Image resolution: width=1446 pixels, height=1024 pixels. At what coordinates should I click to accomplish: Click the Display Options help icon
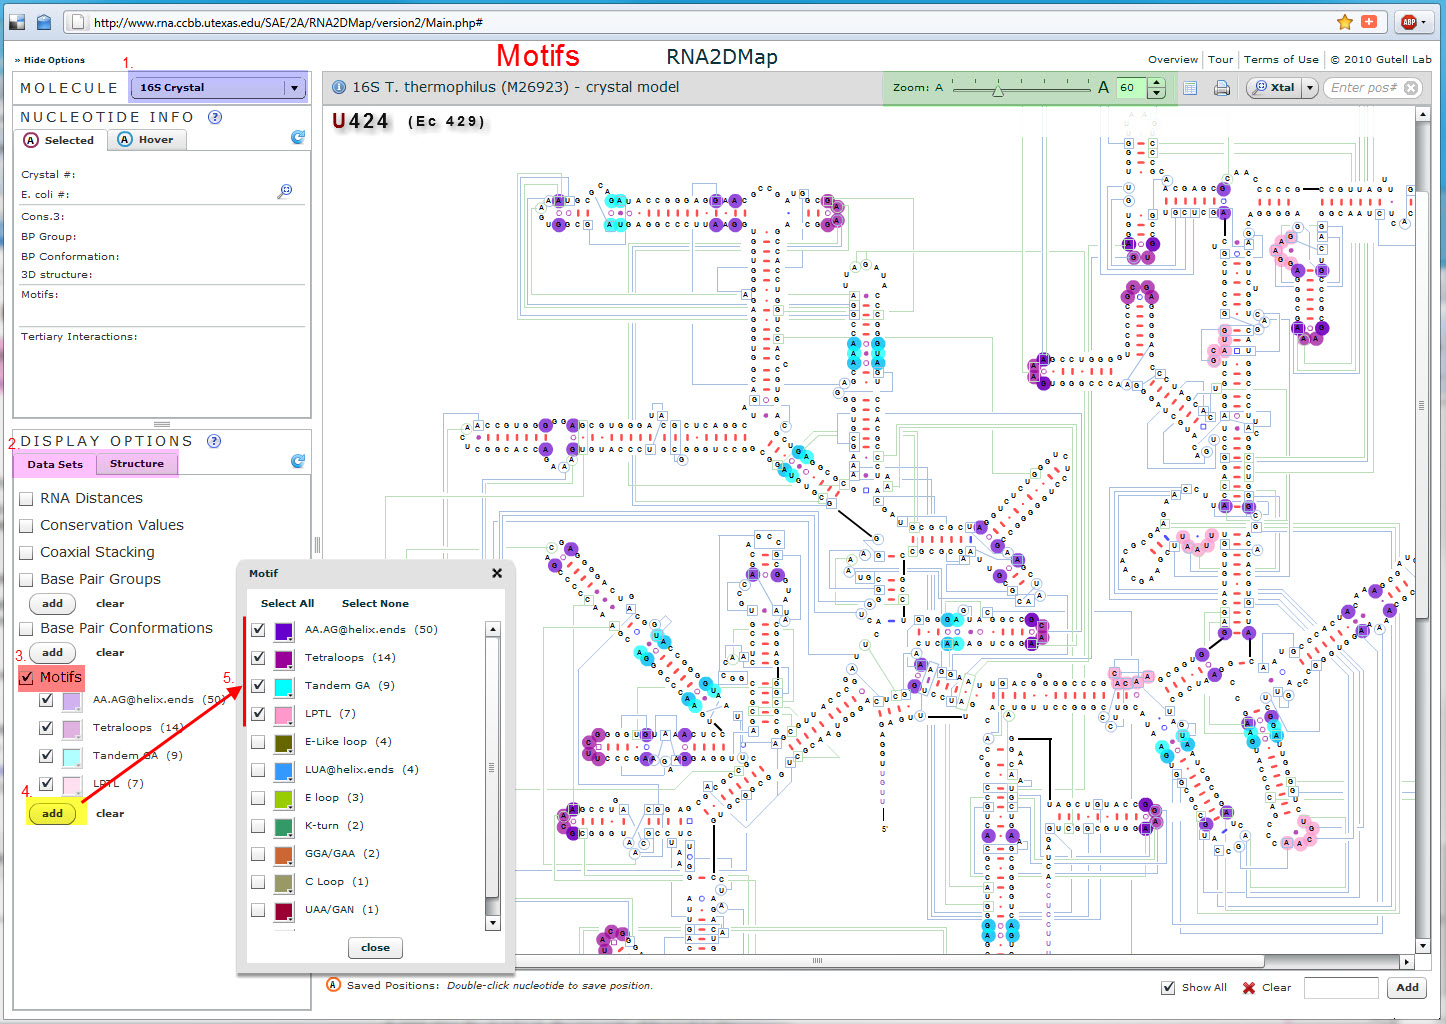pos(214,441)
